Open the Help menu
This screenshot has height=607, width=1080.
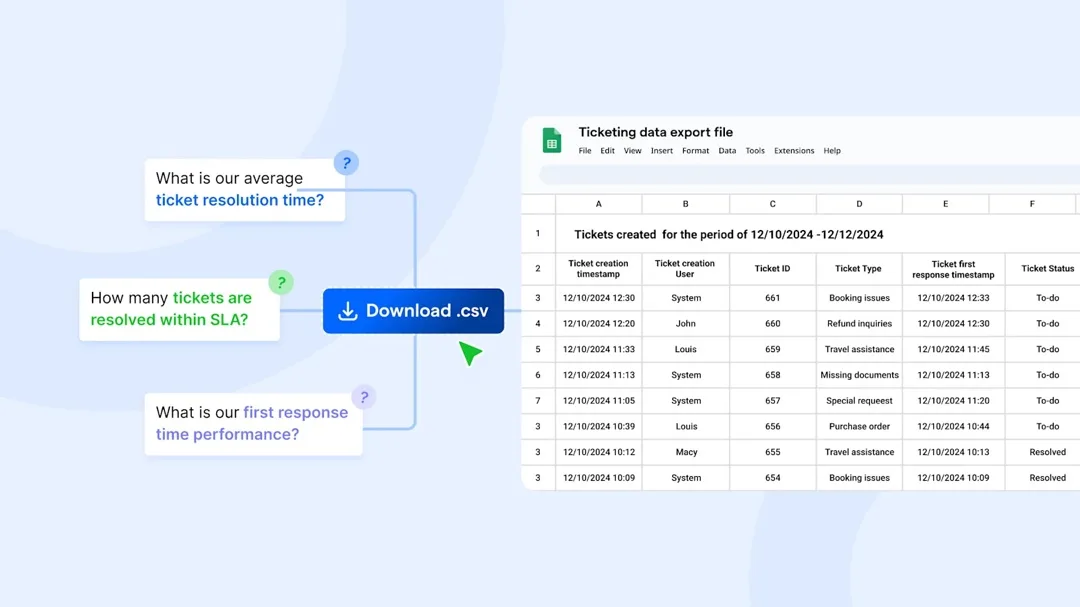832,151
